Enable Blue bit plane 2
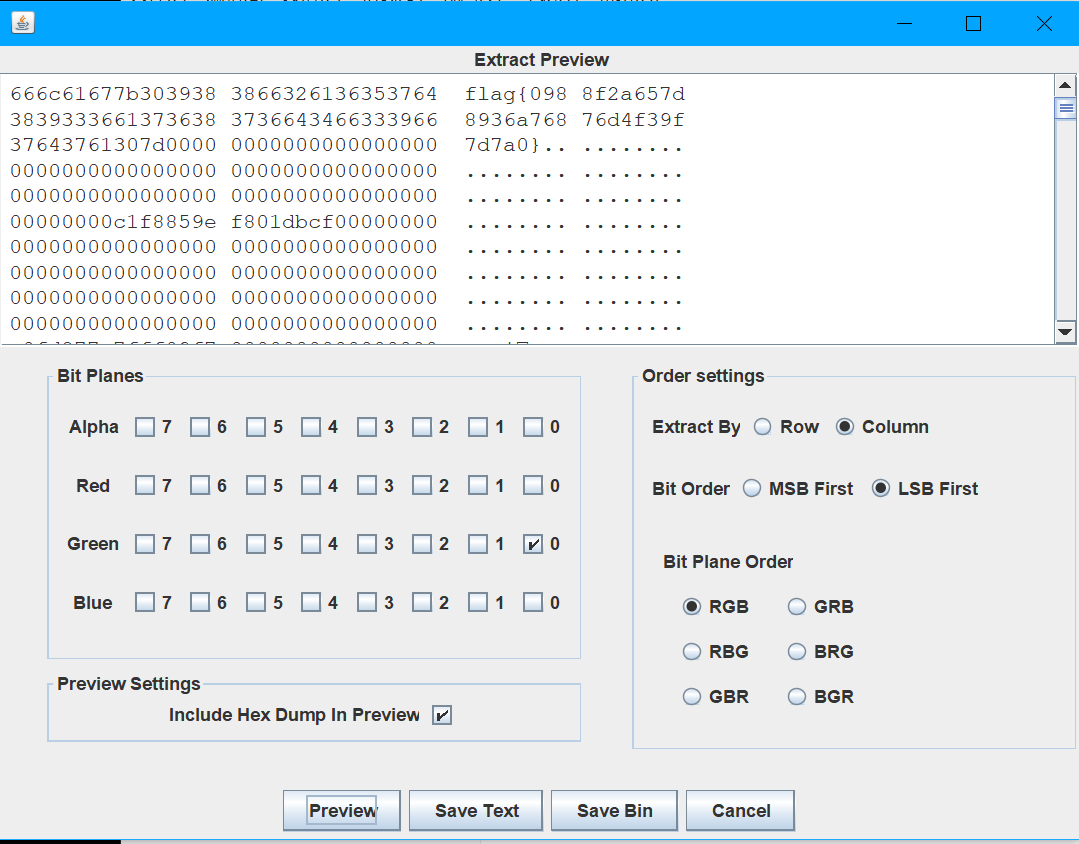 tap(422, 603)
